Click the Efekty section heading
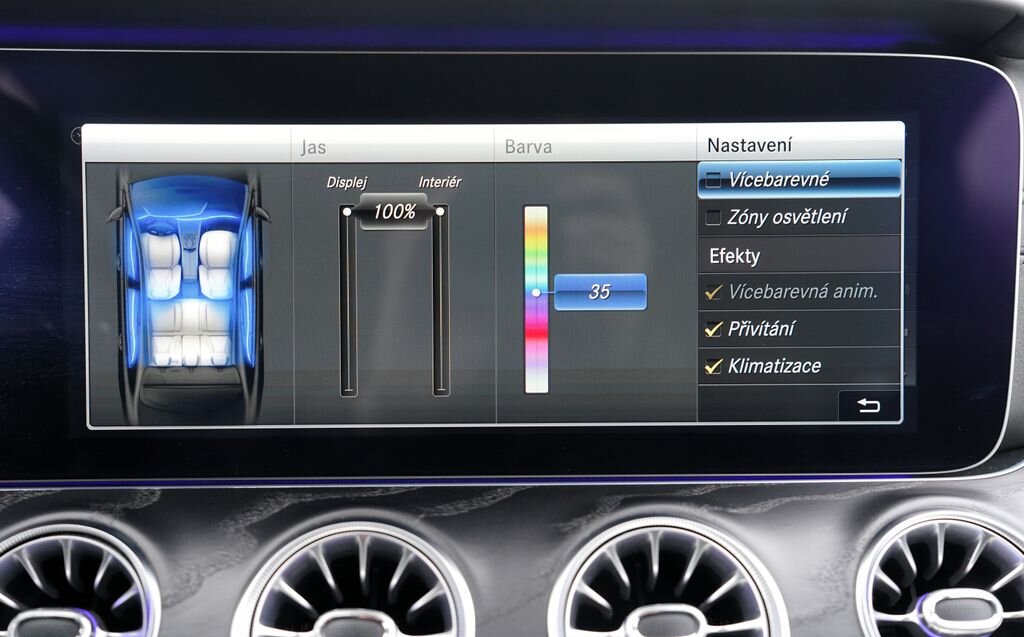 point(735,256)
